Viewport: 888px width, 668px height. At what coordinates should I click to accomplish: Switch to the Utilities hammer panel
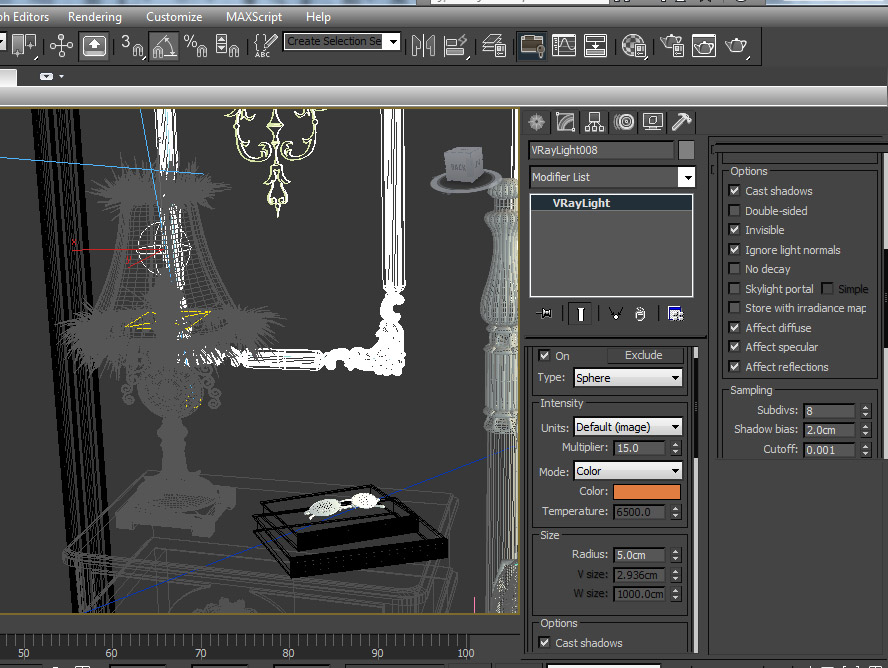click(682, 122)
